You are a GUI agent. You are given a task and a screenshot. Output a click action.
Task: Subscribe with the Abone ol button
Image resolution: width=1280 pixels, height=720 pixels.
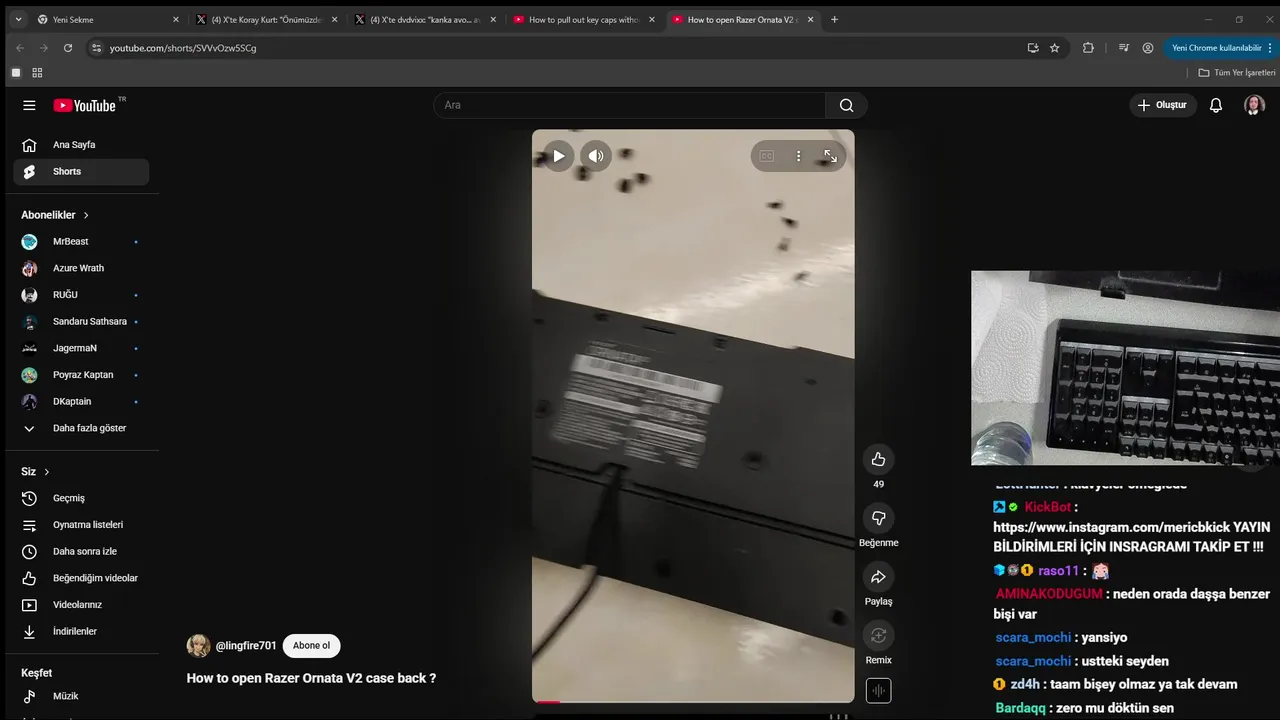click(311, 646)
